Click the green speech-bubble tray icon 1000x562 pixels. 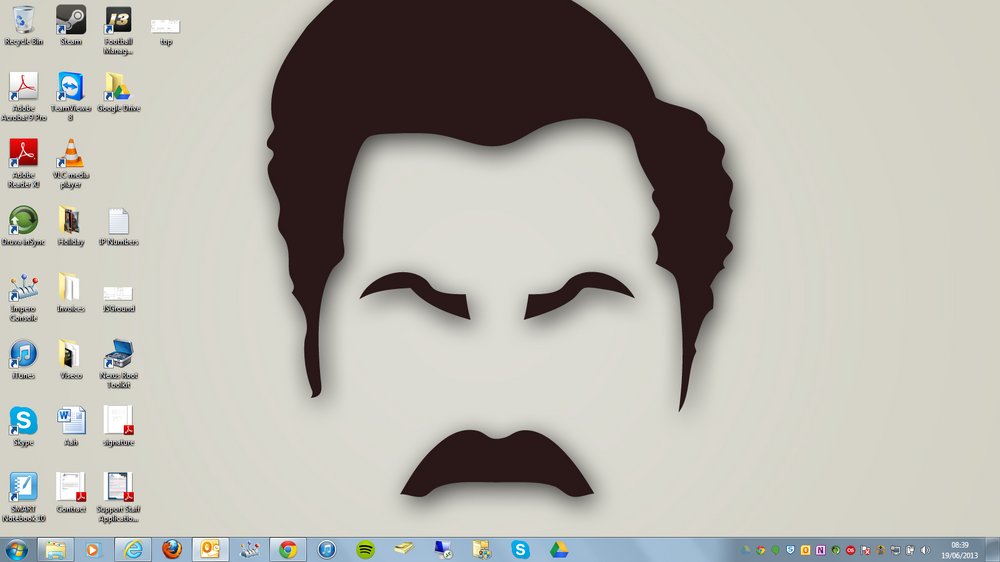coord(776,550)
